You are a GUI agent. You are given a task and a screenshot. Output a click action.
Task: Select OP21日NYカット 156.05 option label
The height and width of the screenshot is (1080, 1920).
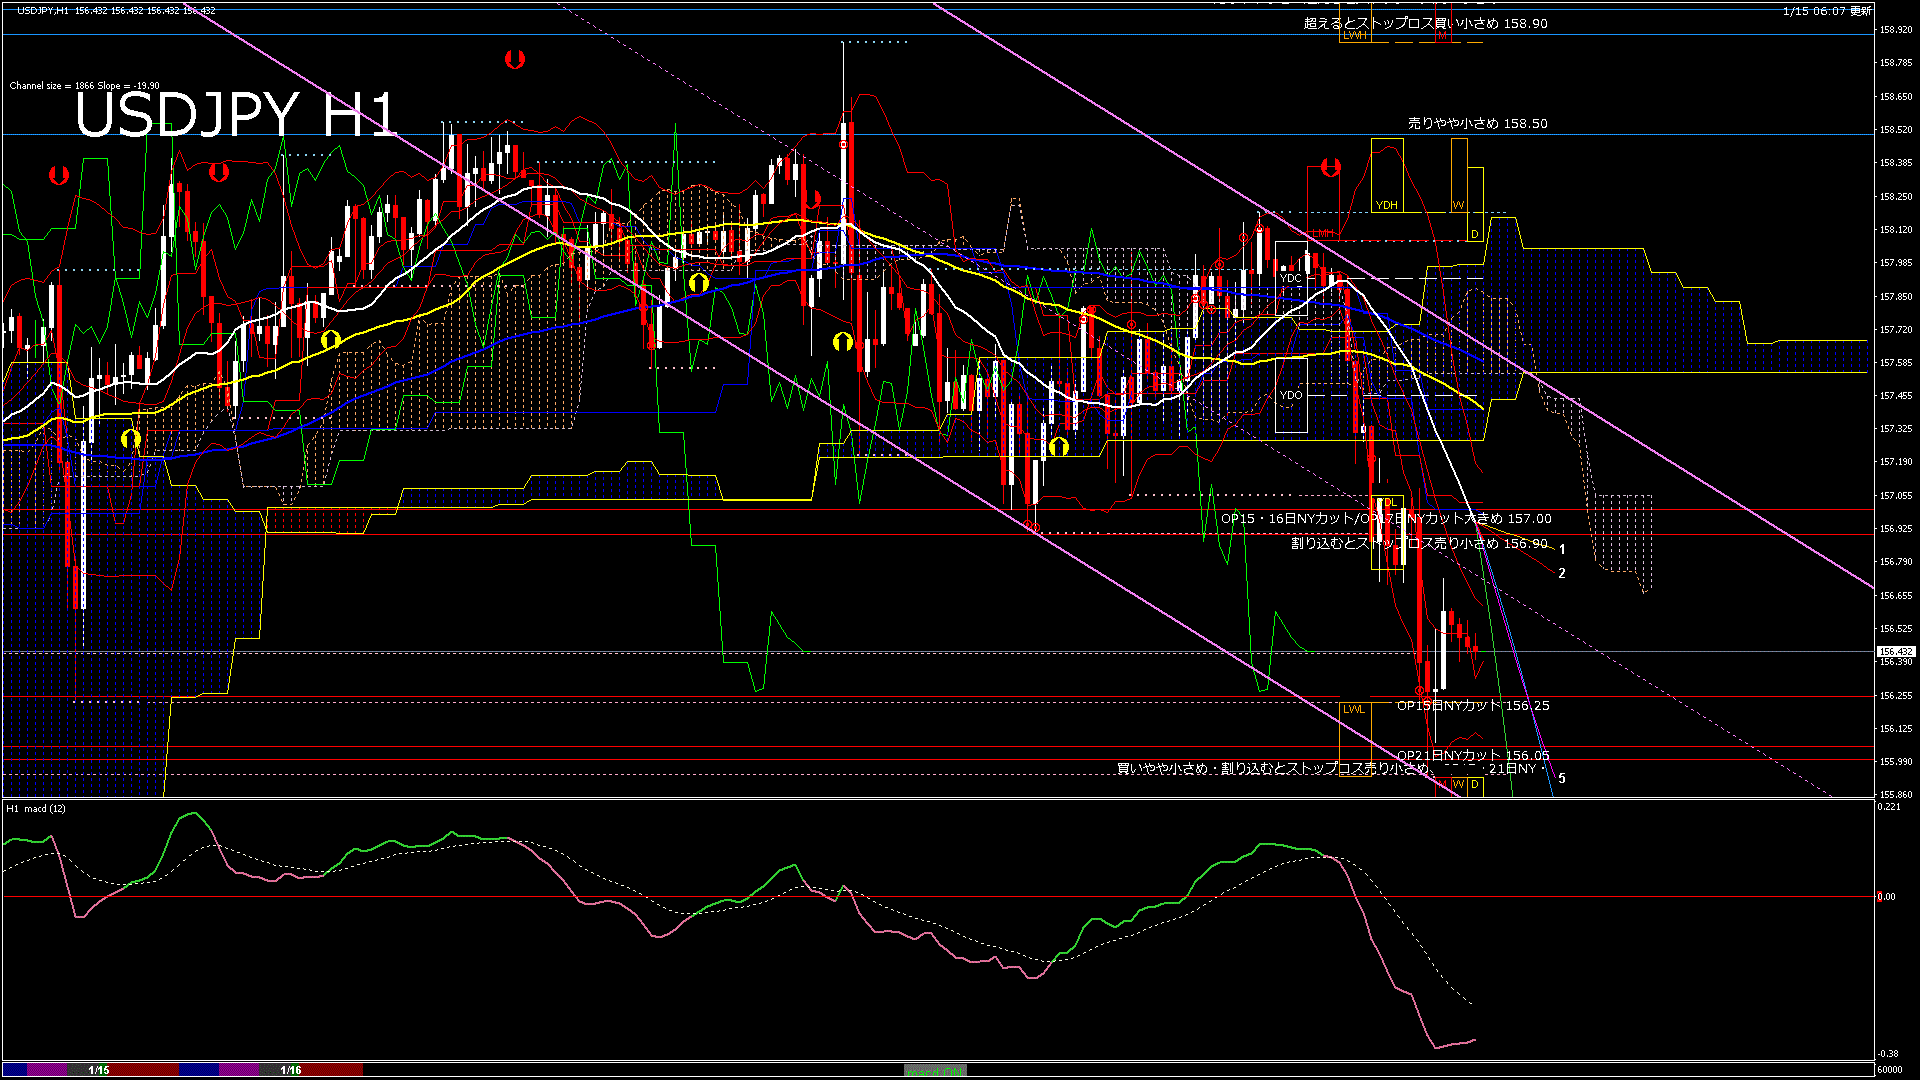1472,755
